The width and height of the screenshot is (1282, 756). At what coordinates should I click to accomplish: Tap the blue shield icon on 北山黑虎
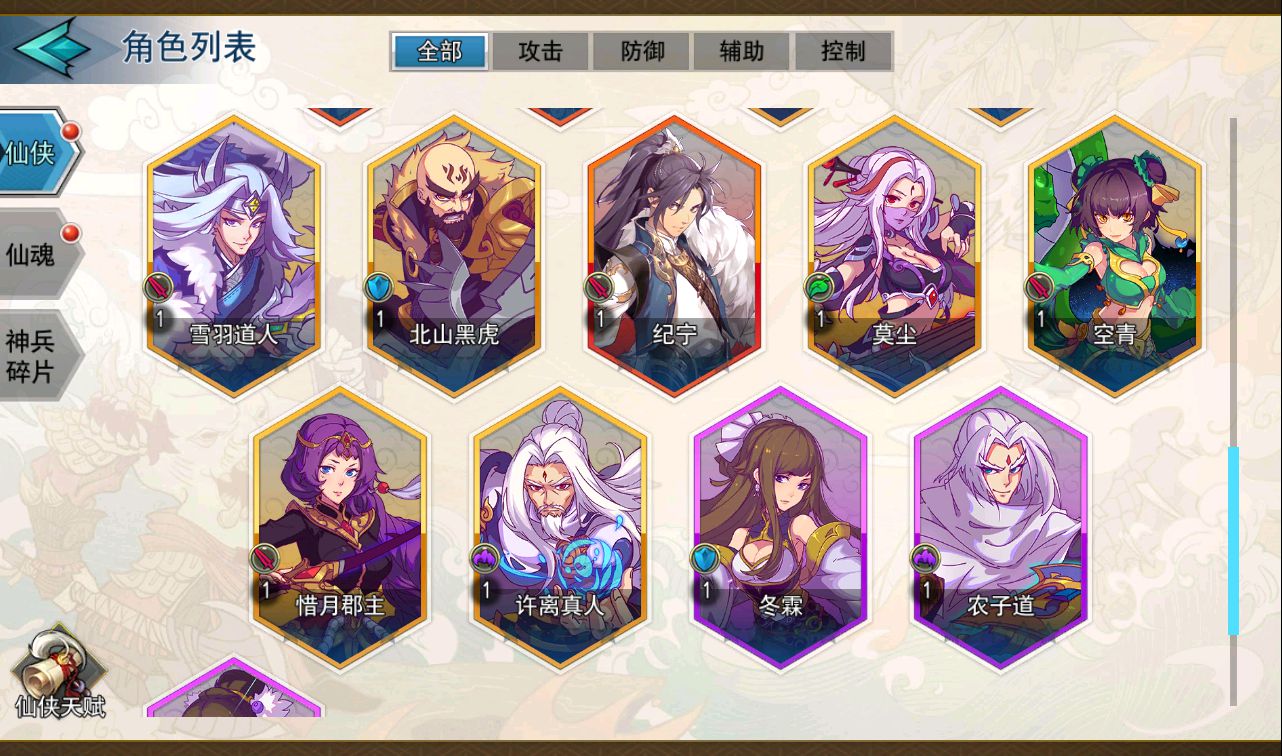pyautogui.click(x=378, y=288)
